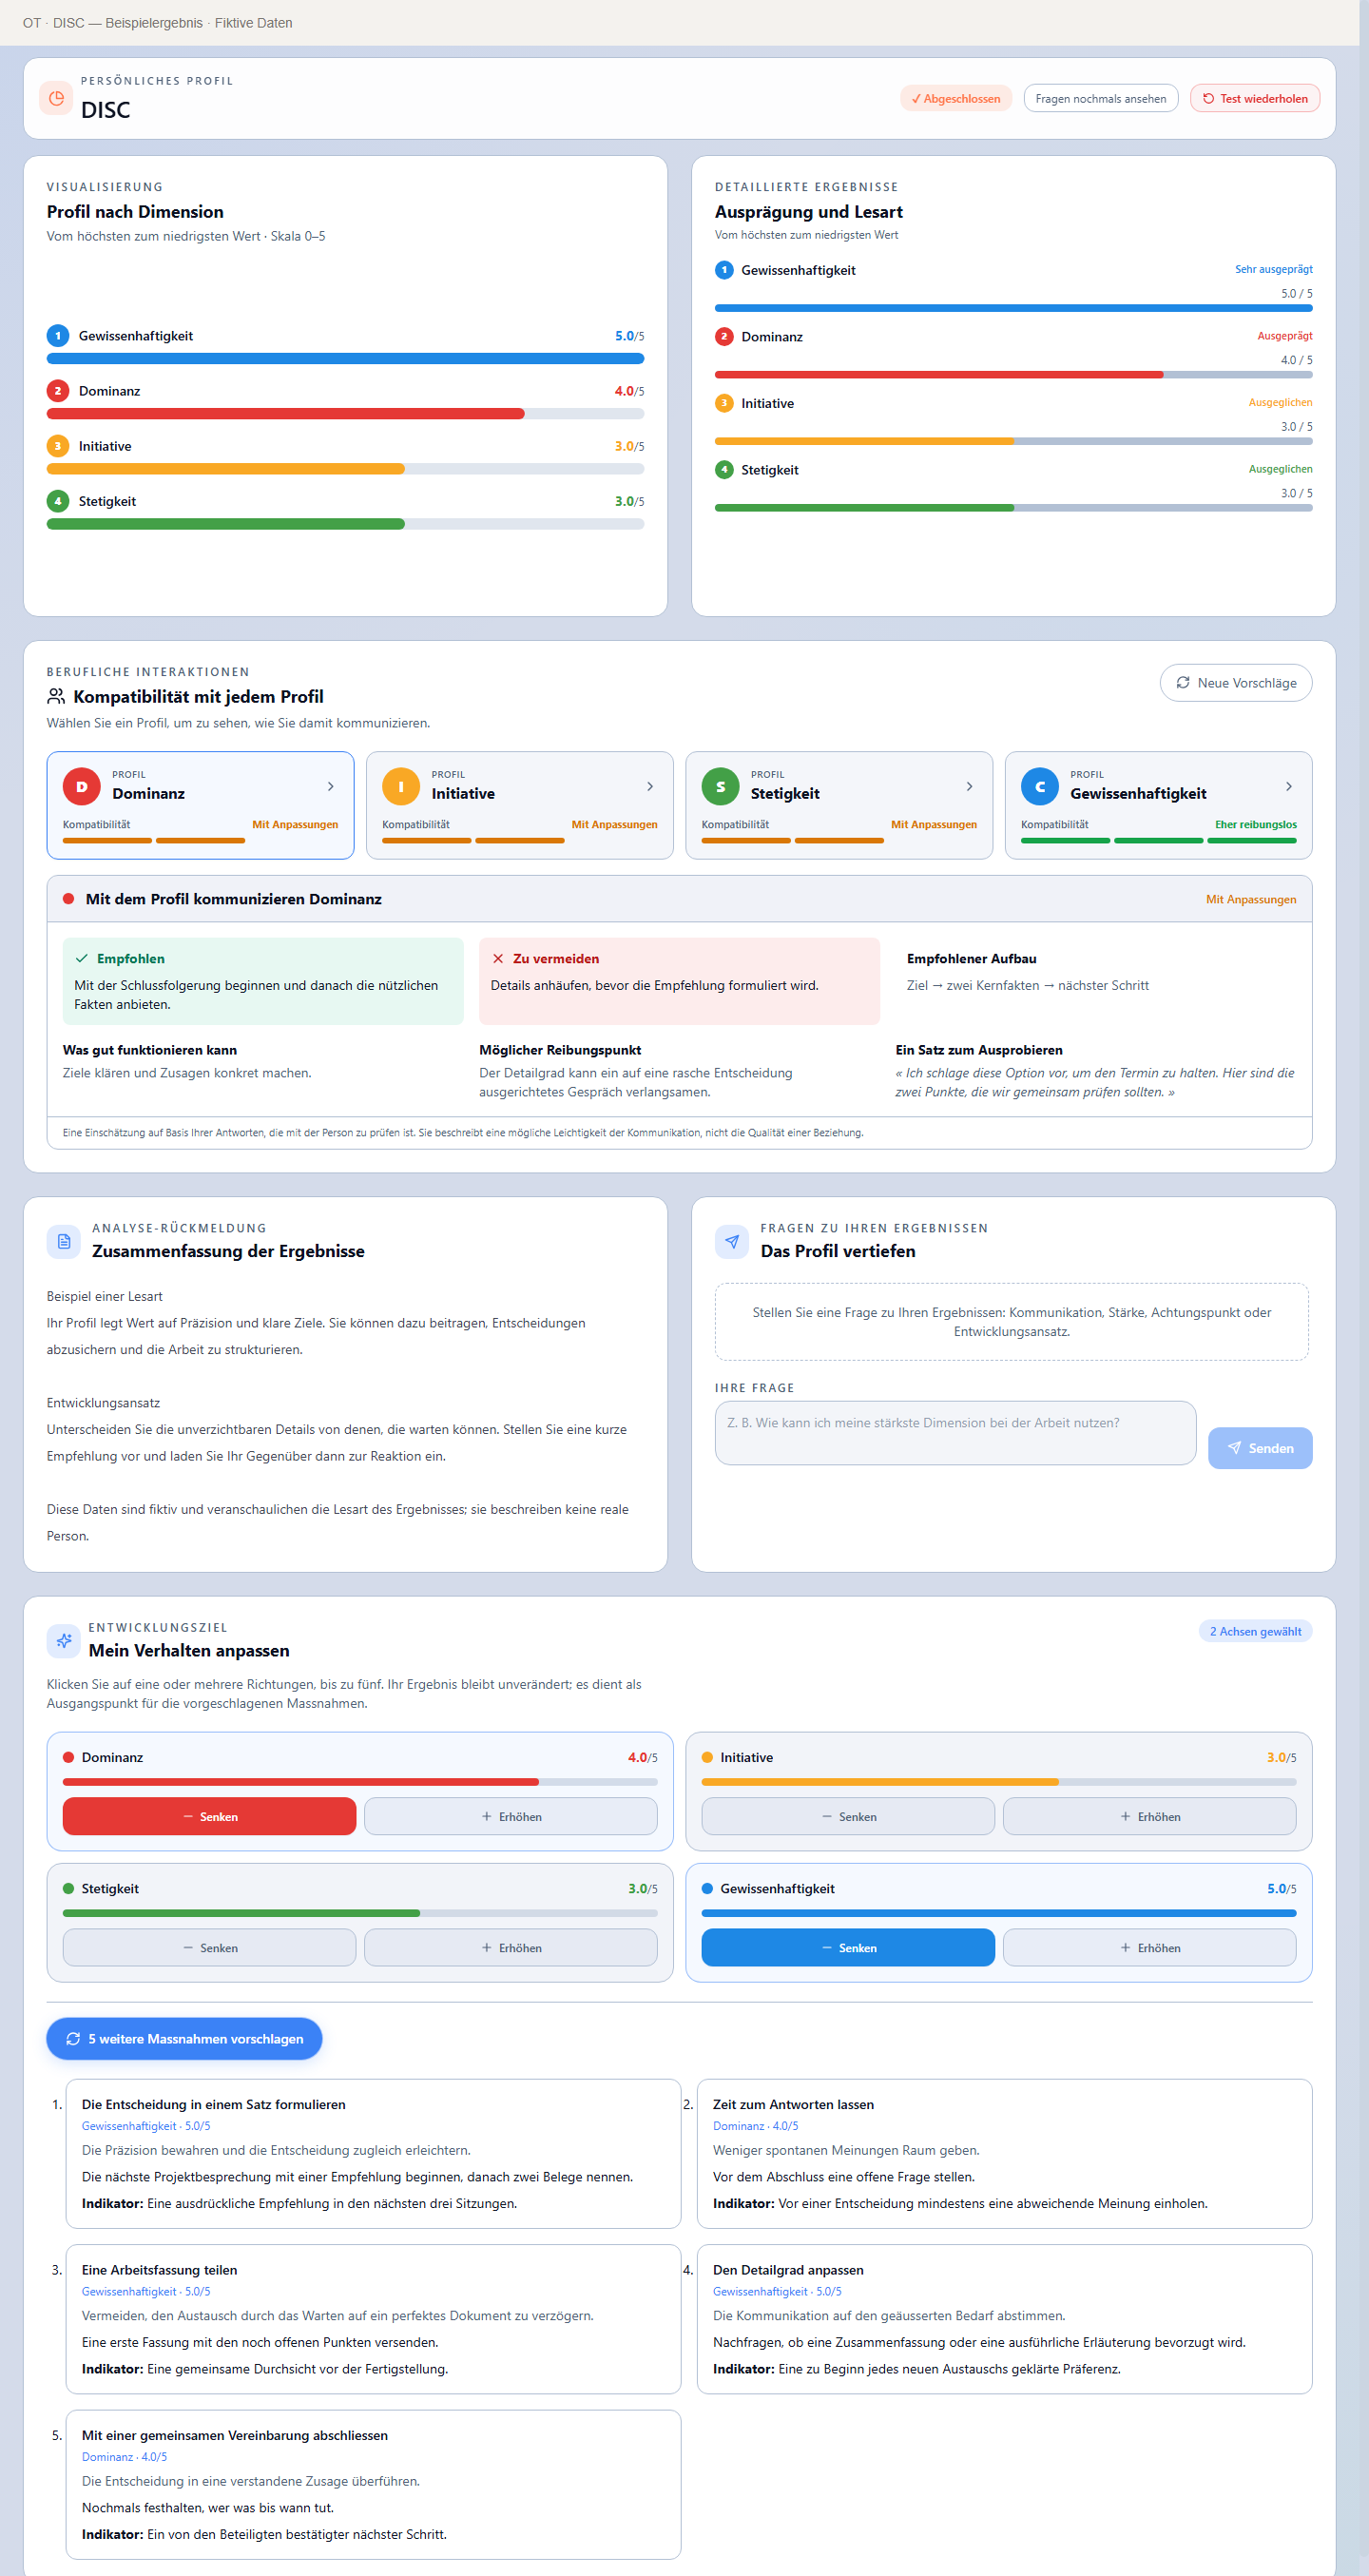The height and width of the screenshot is (2576, 1369).
Task: Toggle Erhöhen for Stetigkeit
Action: [x=511, y=1947]
